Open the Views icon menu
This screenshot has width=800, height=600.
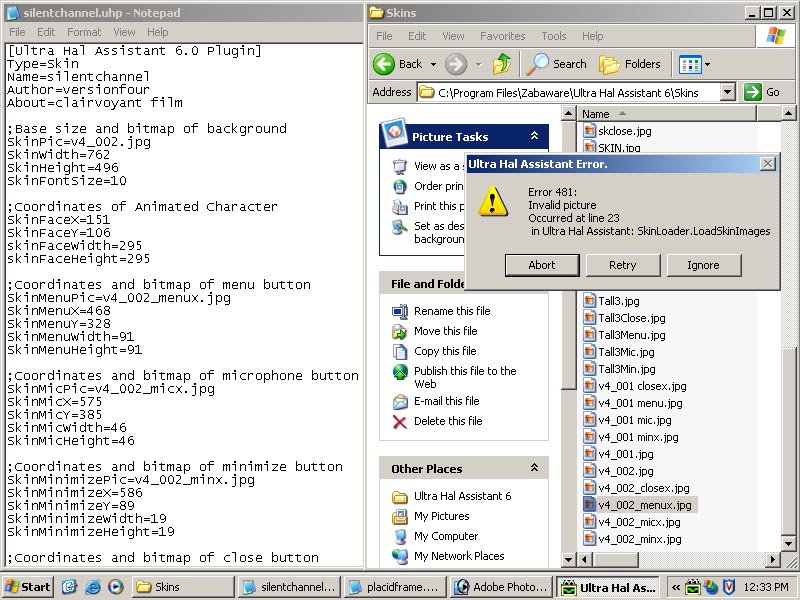690,64
